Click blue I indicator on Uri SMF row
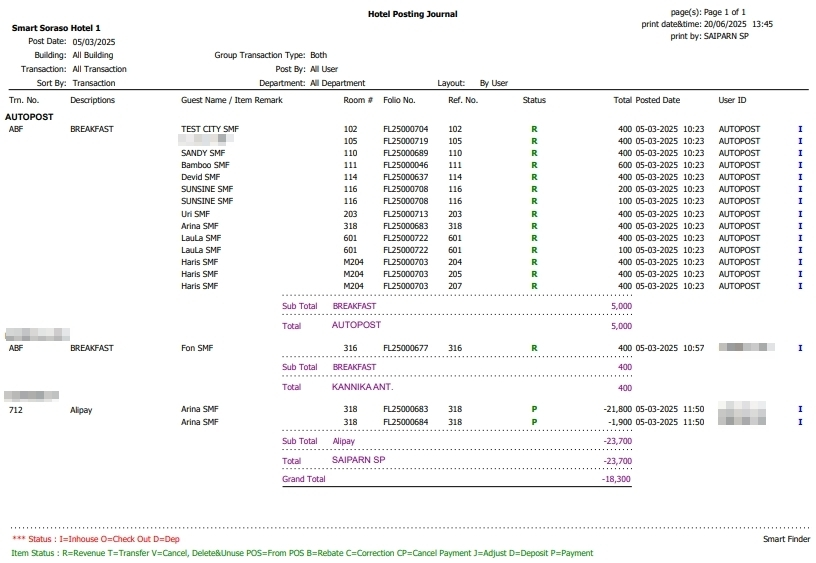The width and height of the screenshot is (816, 563). pos(800,214)
